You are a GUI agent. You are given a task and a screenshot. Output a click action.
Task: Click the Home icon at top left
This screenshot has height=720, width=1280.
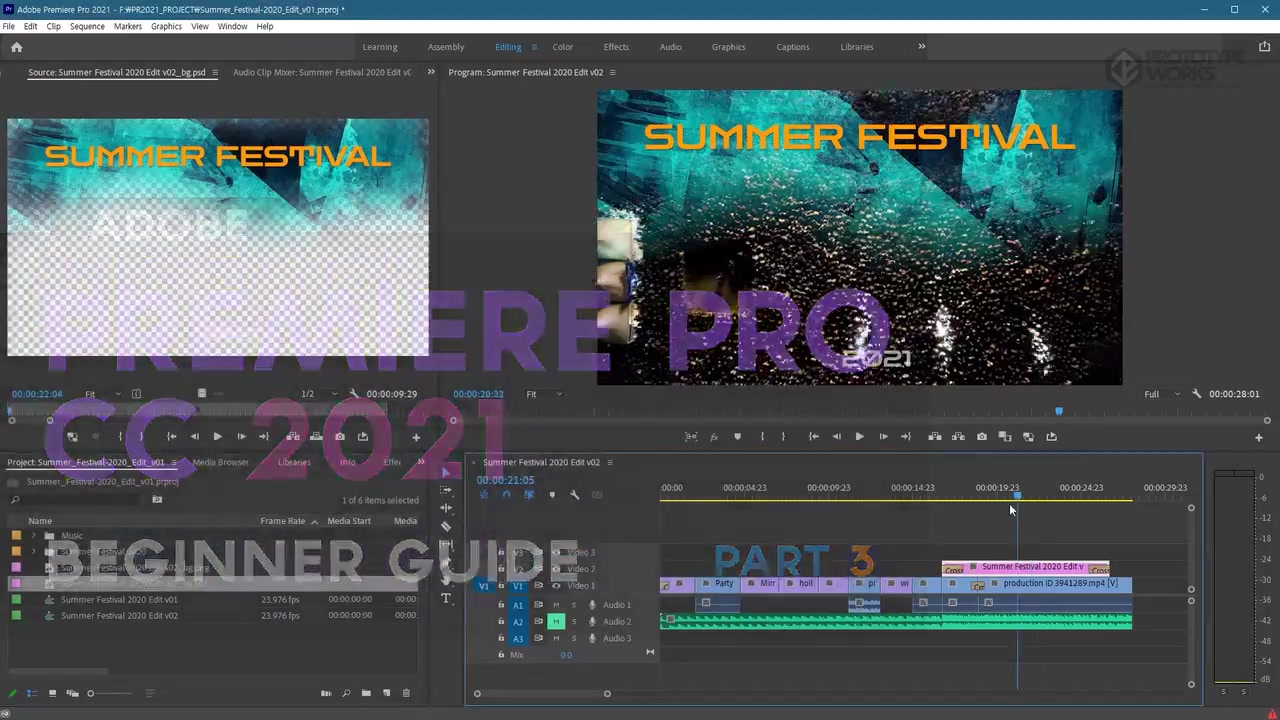[x=16, y=47]
